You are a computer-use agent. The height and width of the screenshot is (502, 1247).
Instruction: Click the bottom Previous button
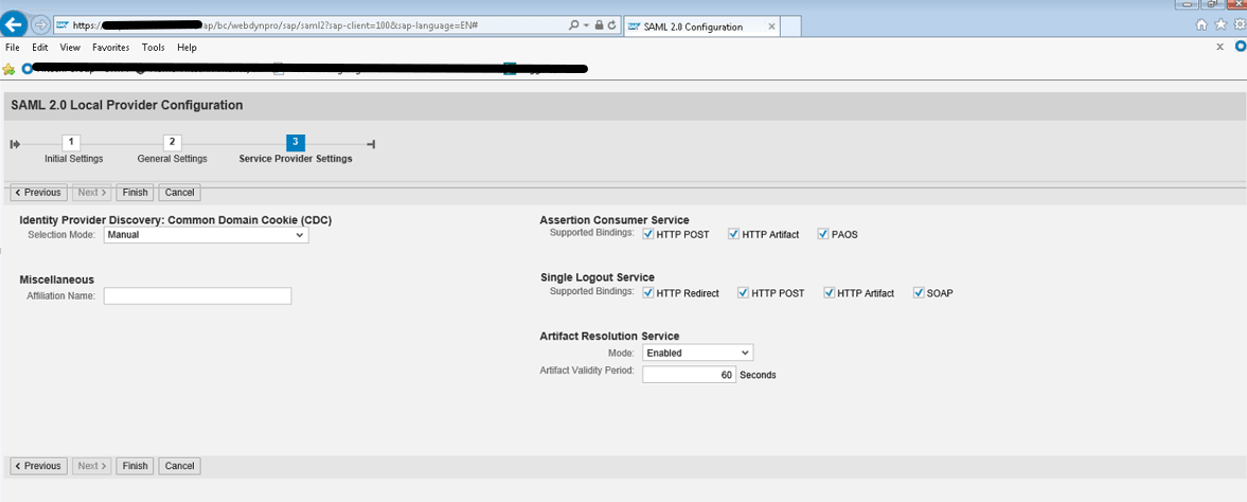[x=38, y=466]
